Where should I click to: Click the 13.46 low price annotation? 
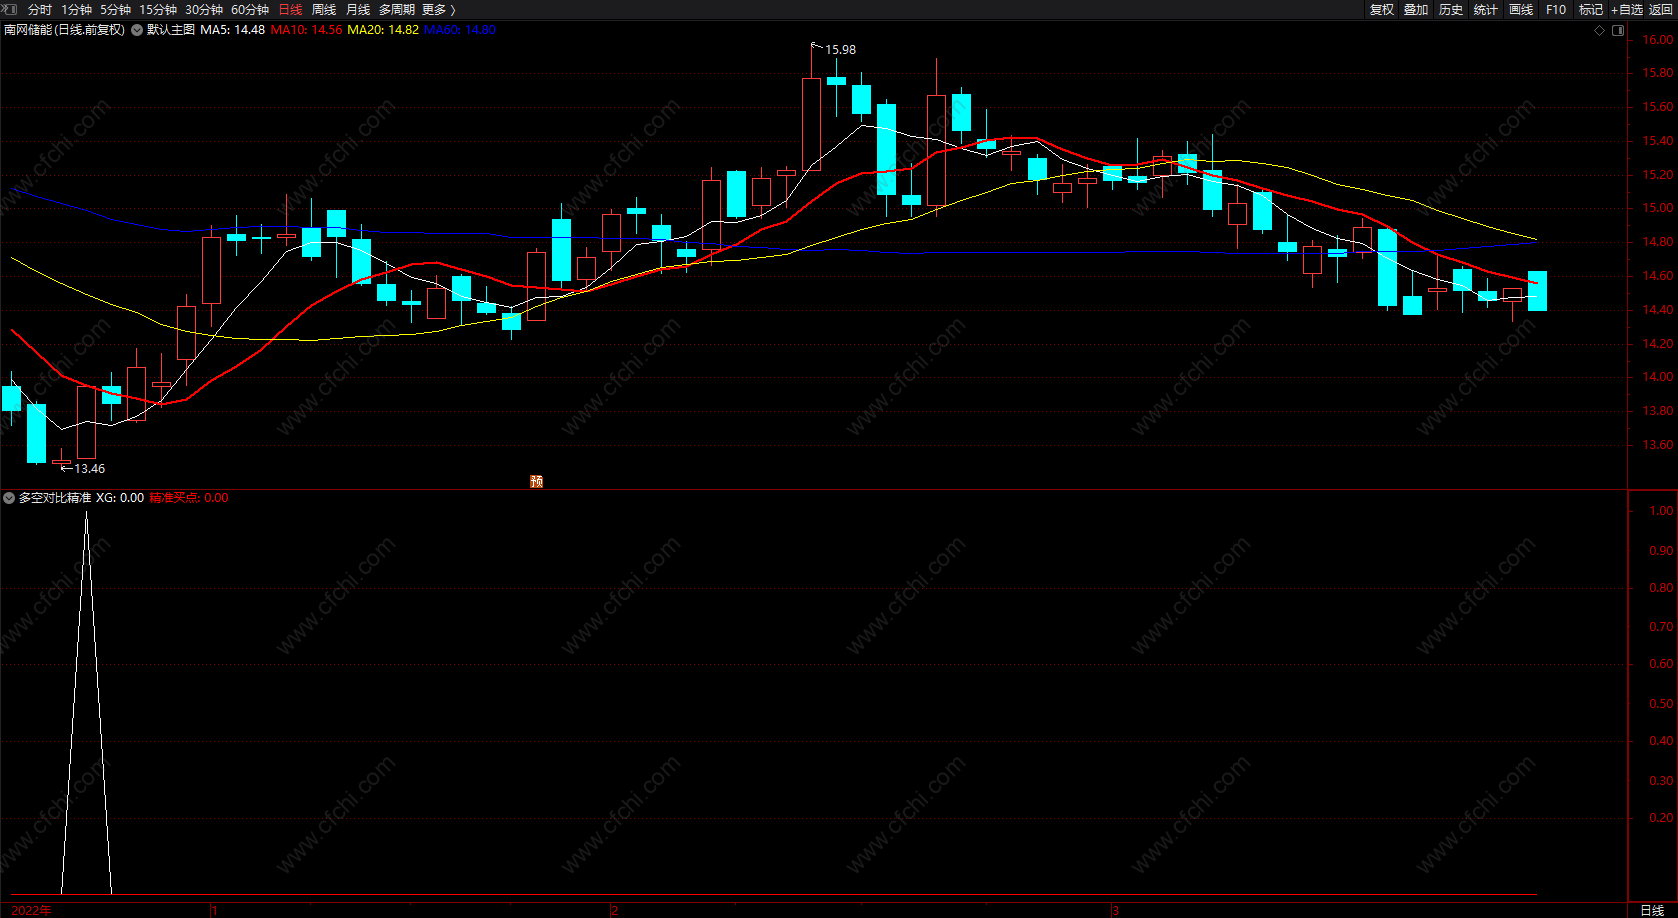(x=89, y=469)
